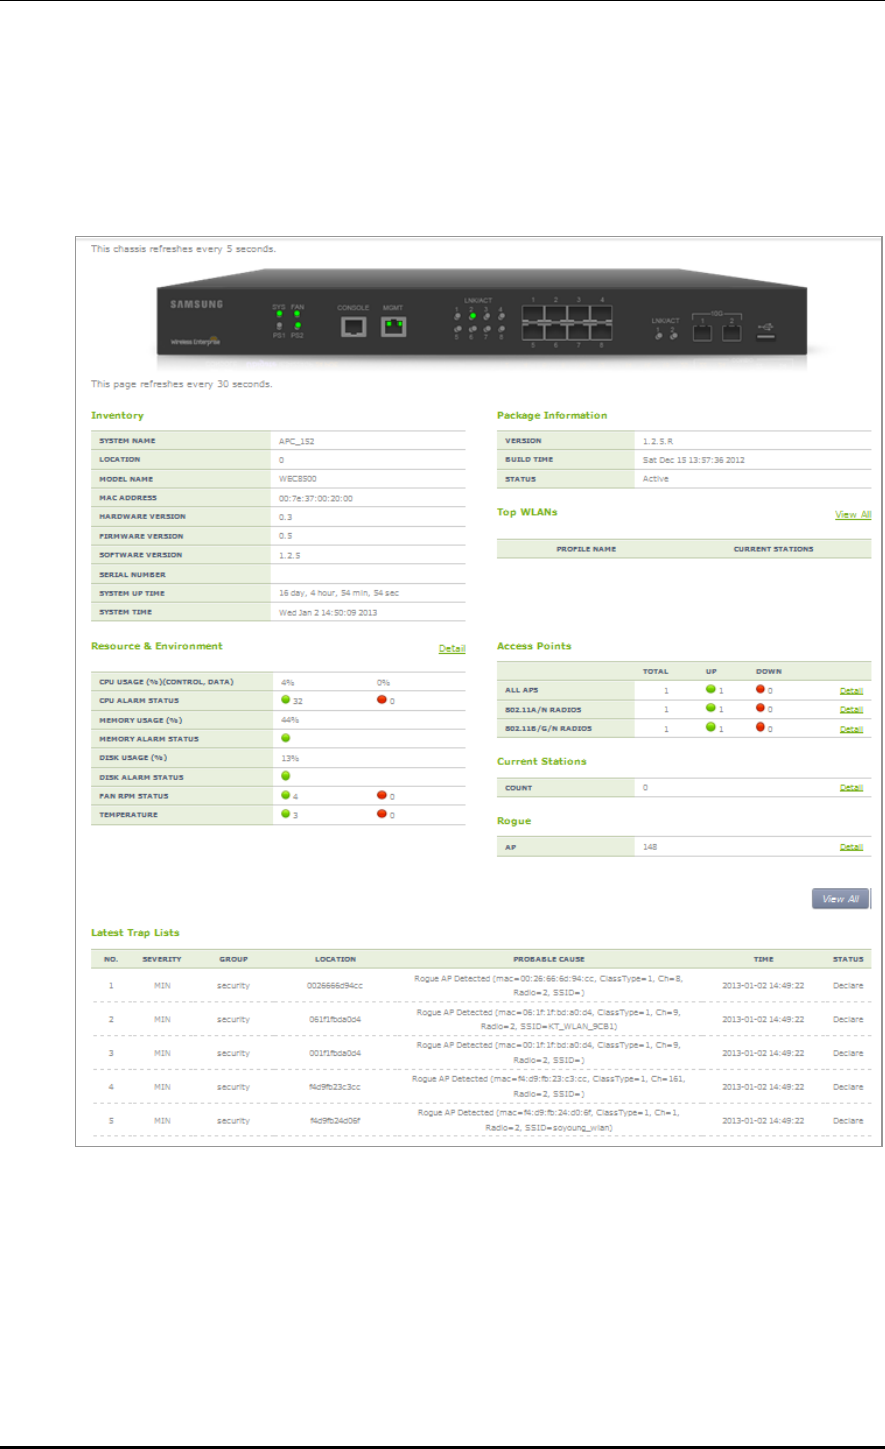The height and width of the screenshot is (1449, 885).
Task: Click the green FAN LED indicator
Action: [x=297, y=313]
